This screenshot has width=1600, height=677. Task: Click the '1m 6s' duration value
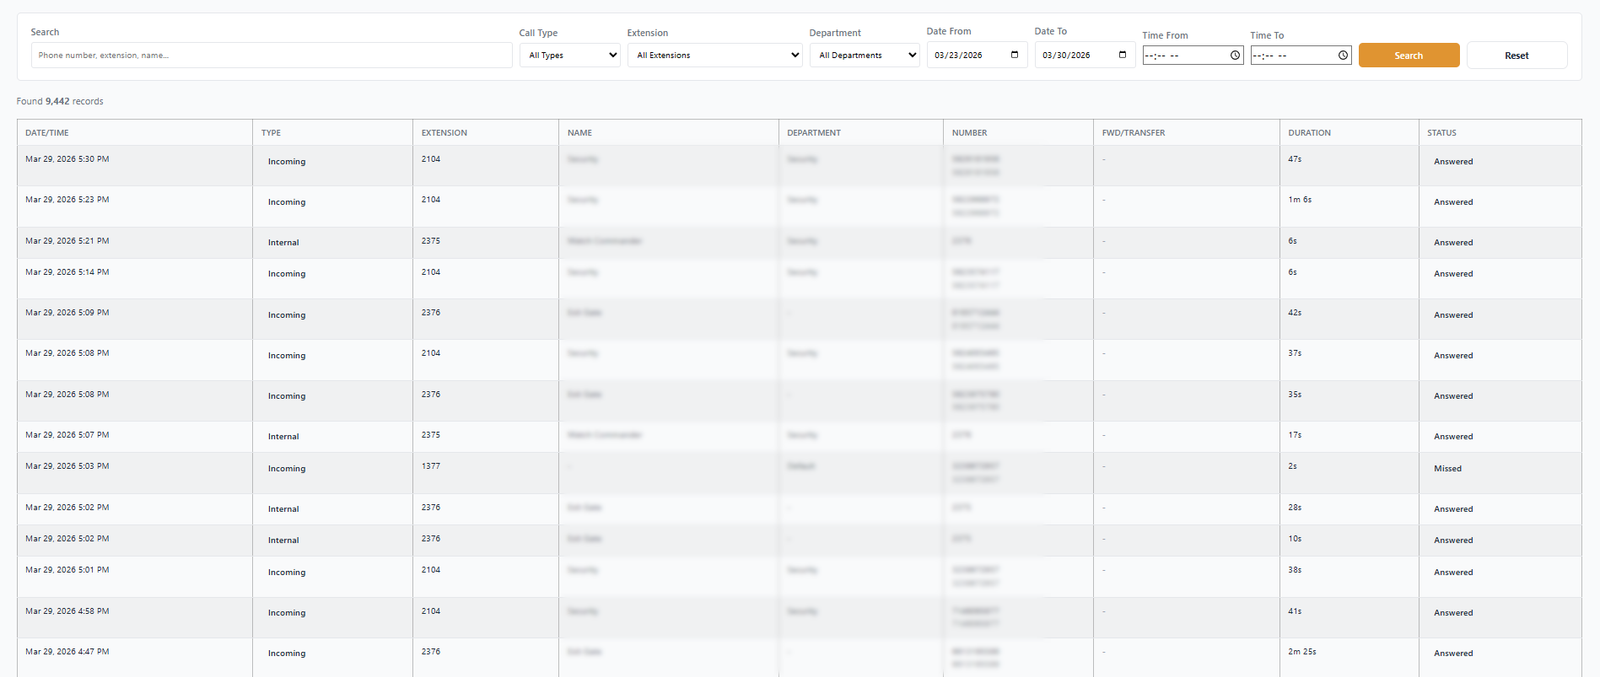point(1300,200)
